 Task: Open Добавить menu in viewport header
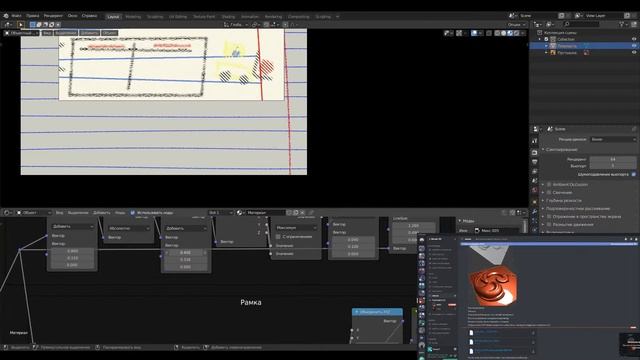tap(89, 33)
